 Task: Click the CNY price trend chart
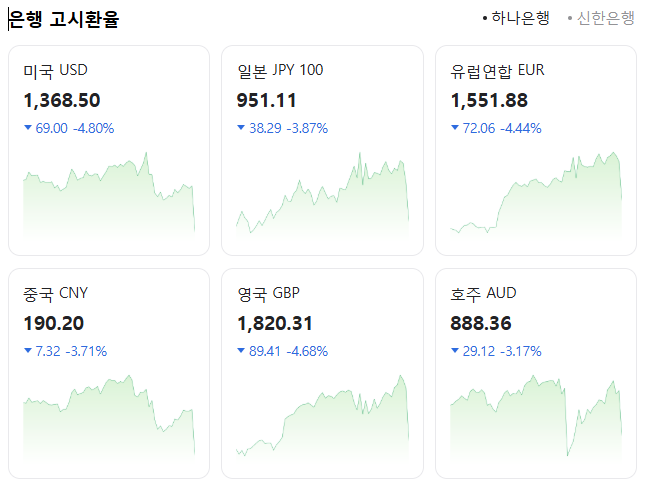[x=109, y=418]
